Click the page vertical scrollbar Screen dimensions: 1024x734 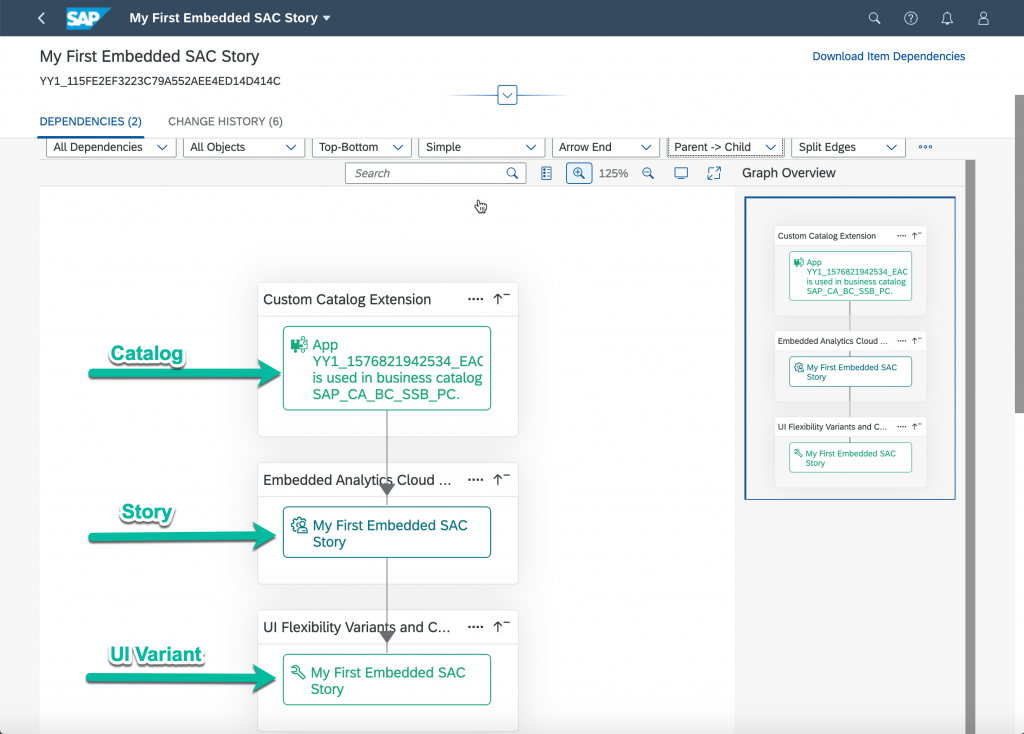[1019, 254]
